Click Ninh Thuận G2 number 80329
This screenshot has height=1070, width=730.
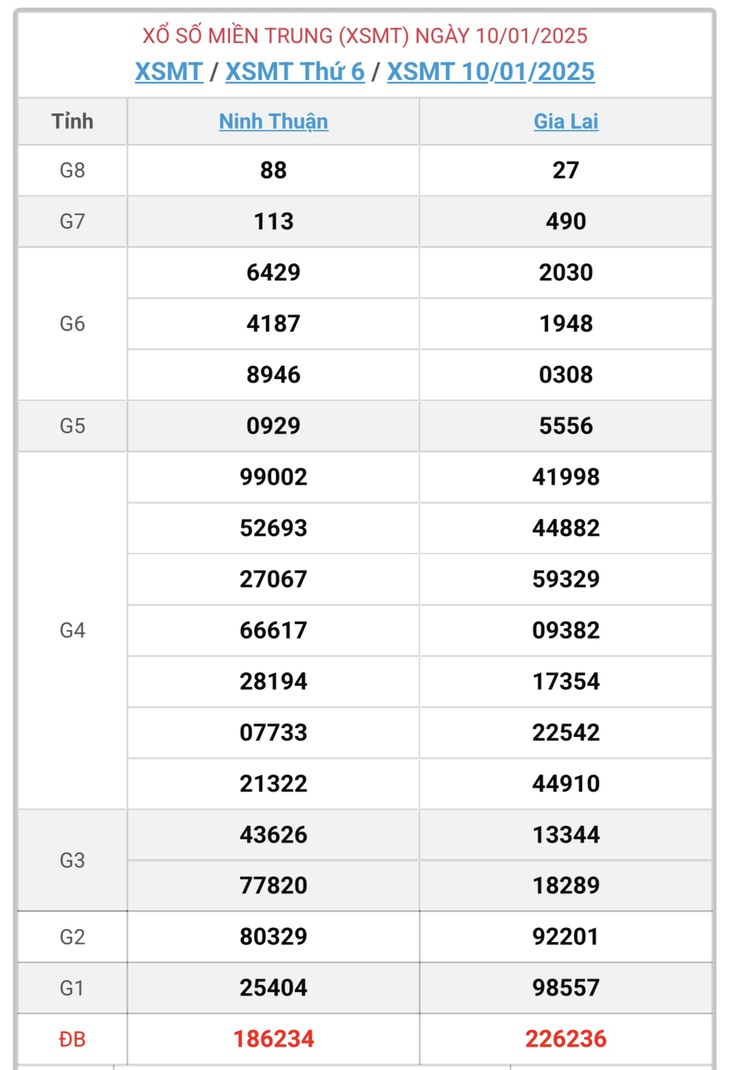[274, 936]
